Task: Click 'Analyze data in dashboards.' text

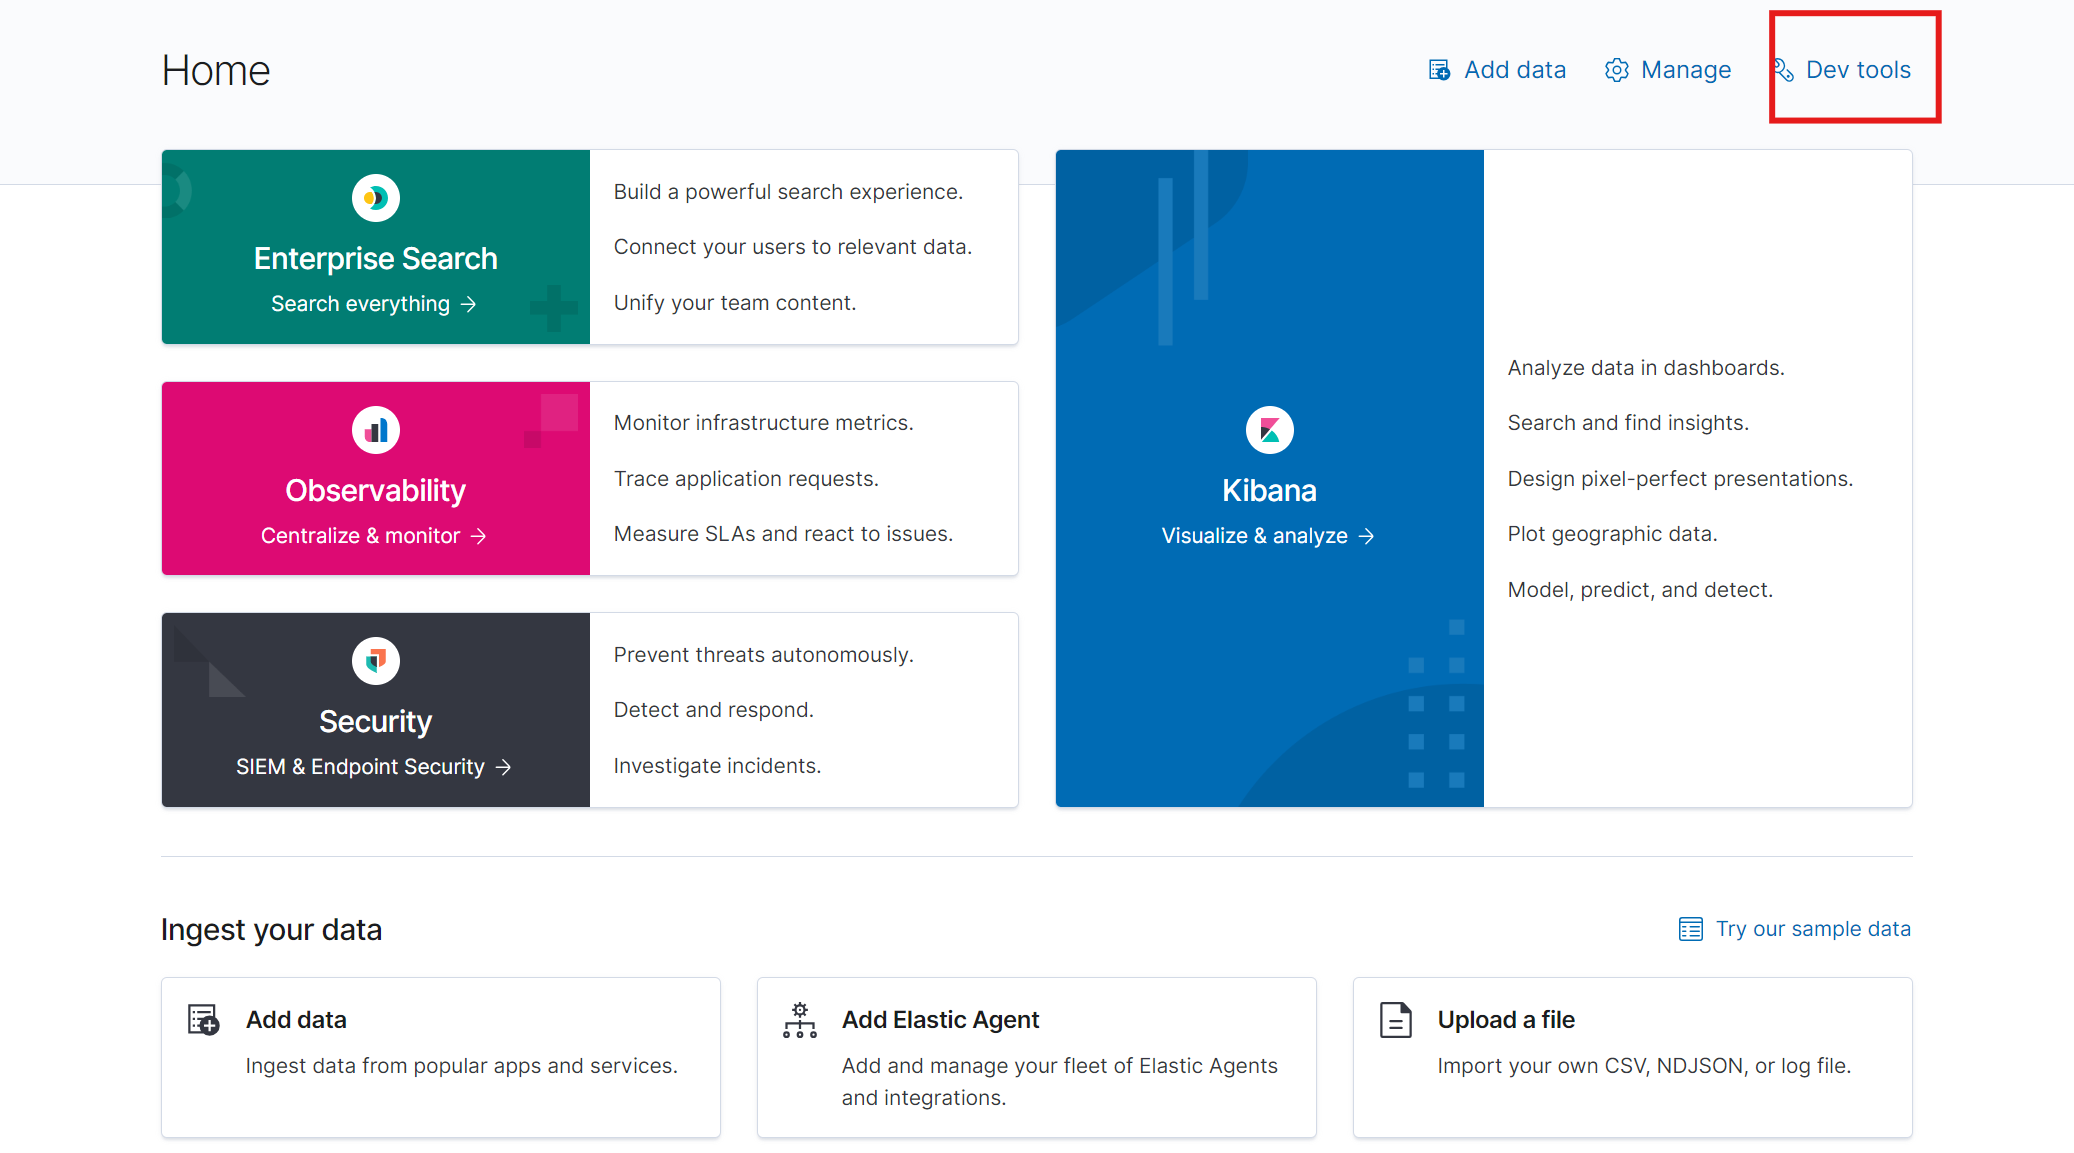Action: click(1646, 368)
